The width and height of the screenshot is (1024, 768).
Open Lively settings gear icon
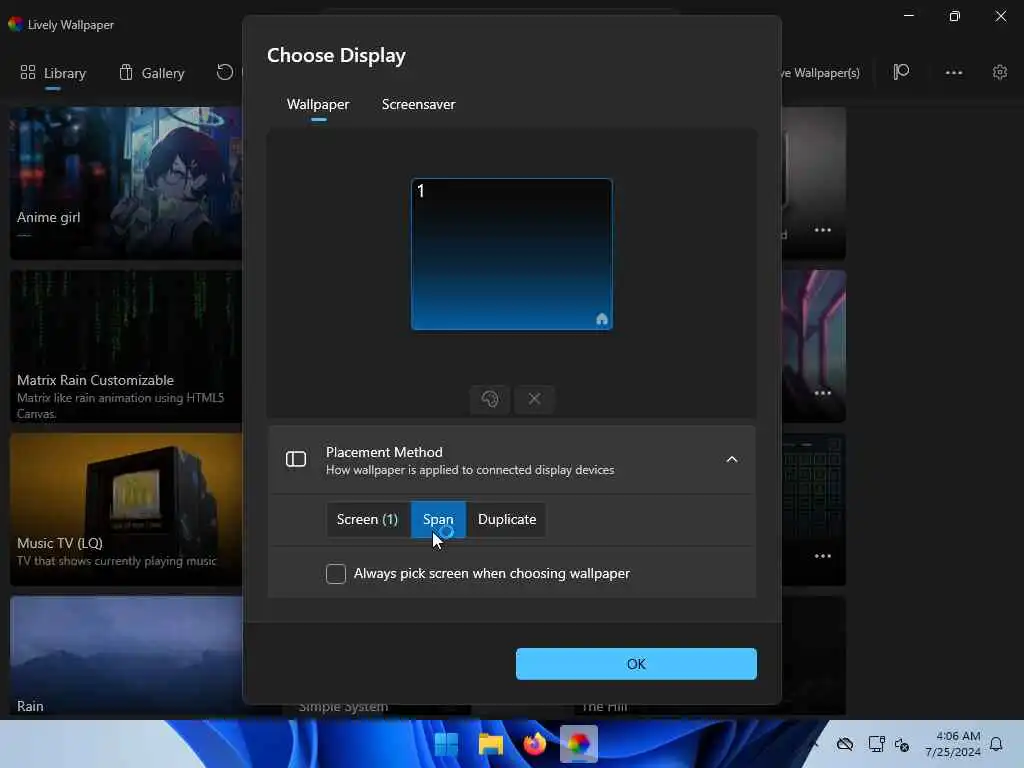pos(1000,72)
